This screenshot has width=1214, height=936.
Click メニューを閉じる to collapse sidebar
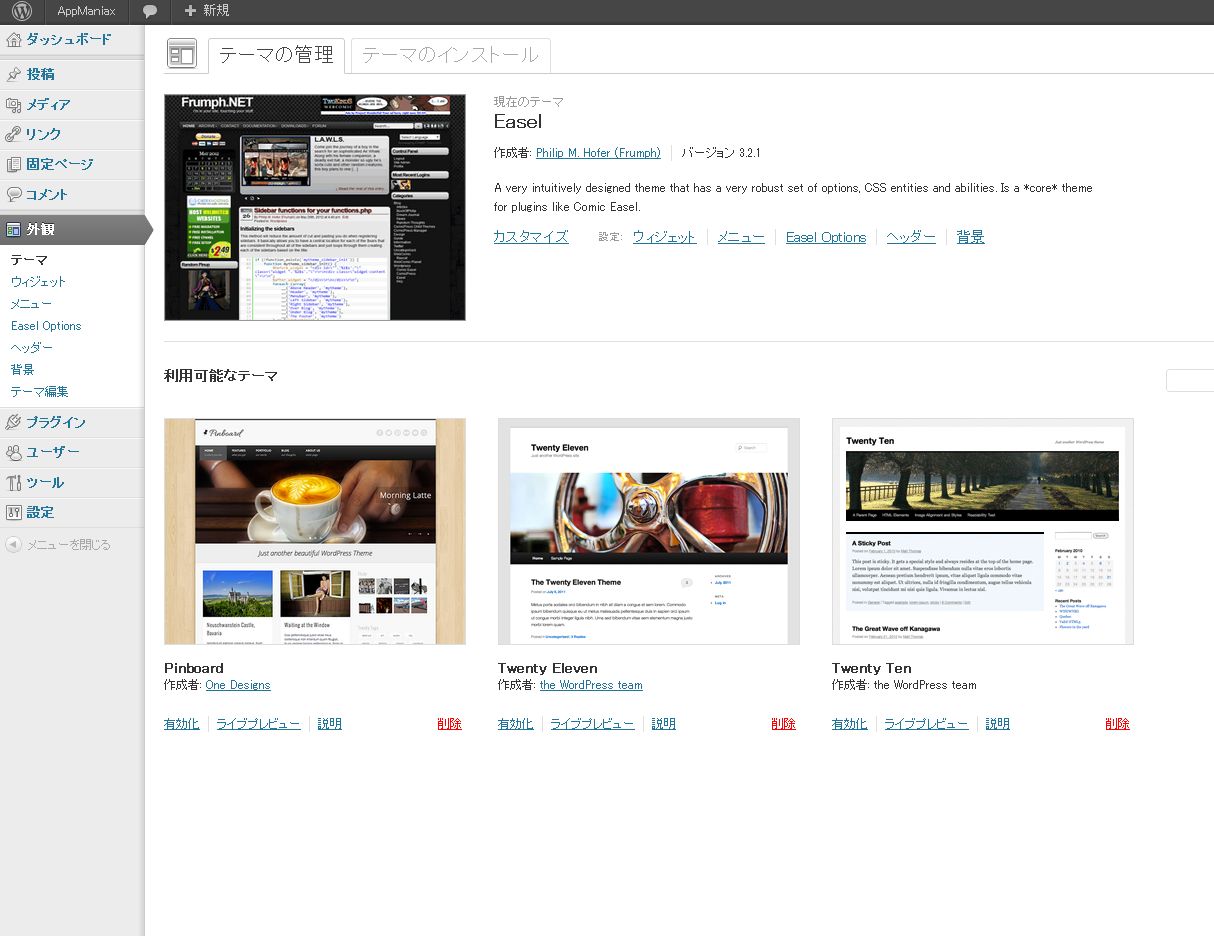point(68,545)
